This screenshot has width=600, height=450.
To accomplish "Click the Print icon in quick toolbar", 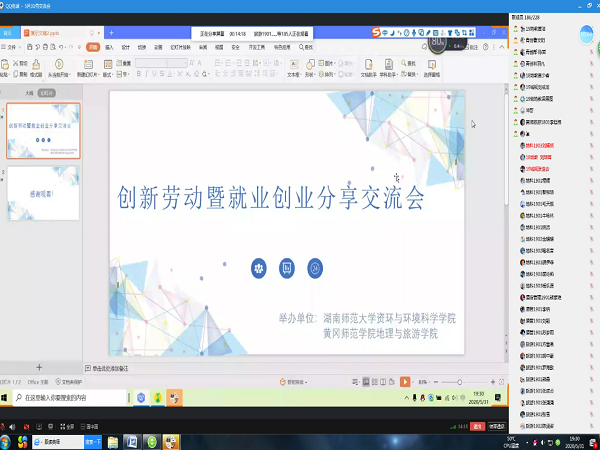I will pos(45,47).
